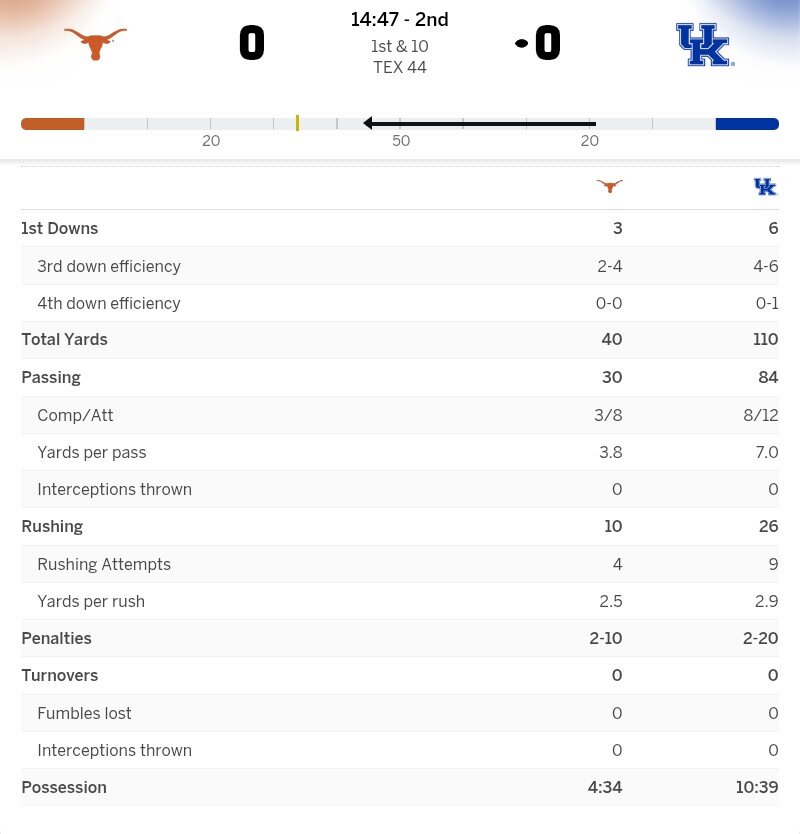Select the Penalties row label
The image size is (800, 834).
[56, 638]
